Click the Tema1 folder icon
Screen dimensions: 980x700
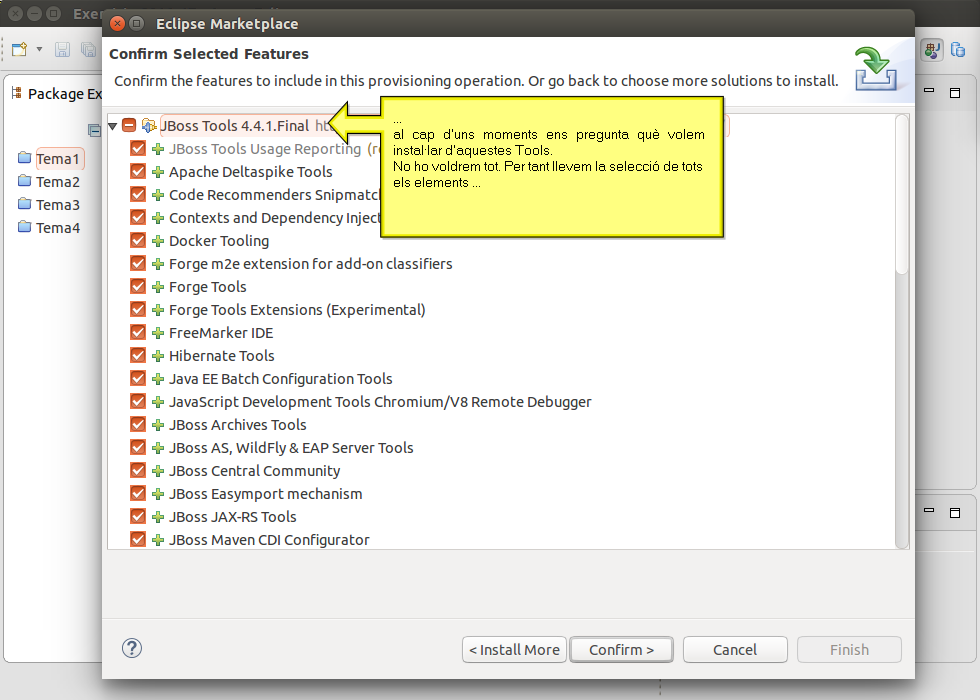click(24, 157)
